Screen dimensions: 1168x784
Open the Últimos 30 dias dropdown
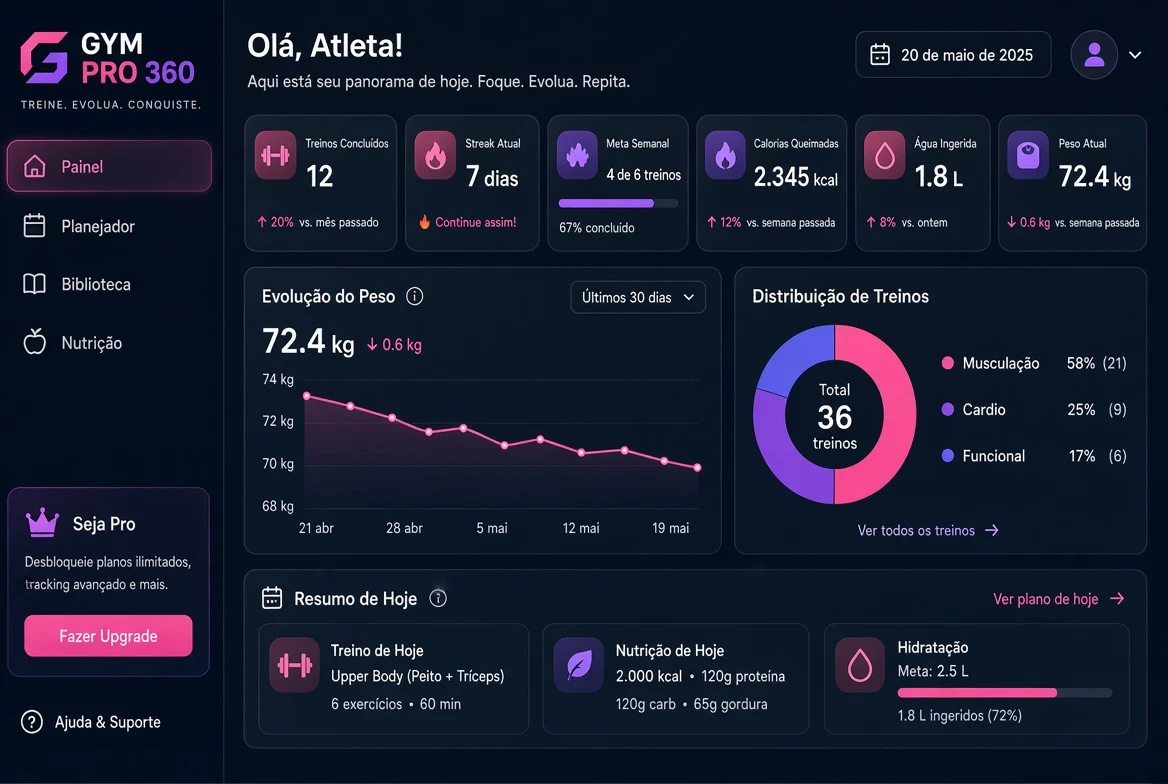(x=638, y=297)
